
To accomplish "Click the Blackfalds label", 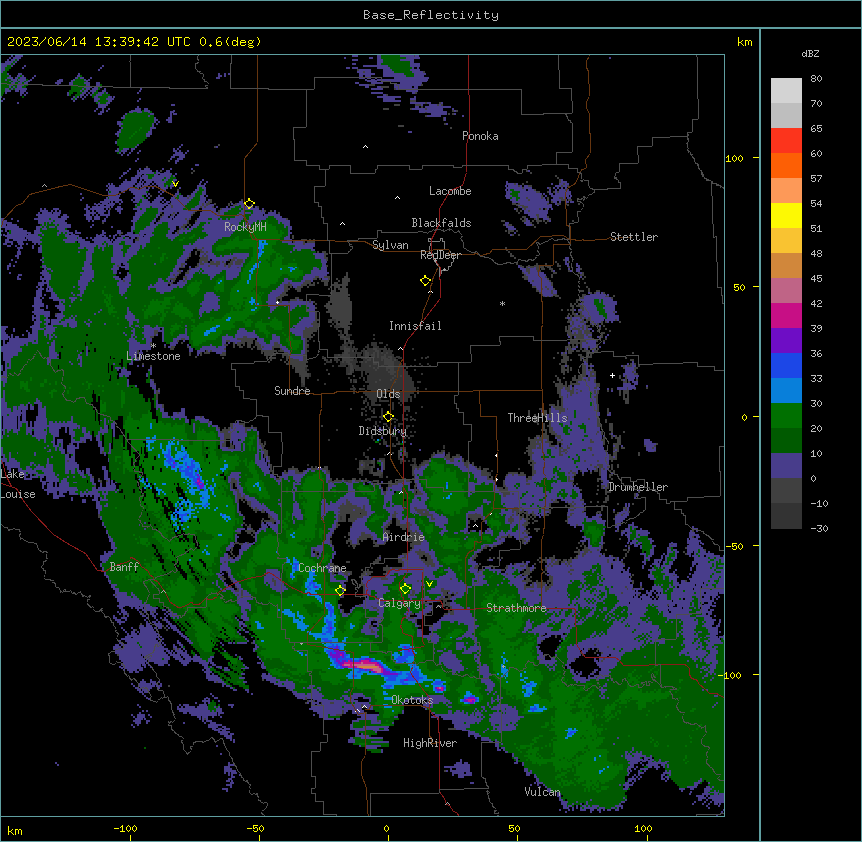I will tap(441, 223).
